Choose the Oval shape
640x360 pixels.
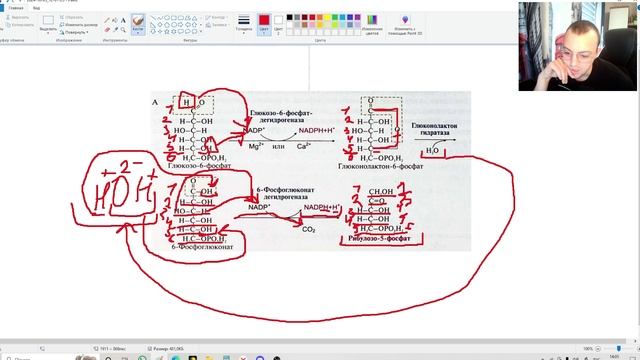tap(167, 18)
